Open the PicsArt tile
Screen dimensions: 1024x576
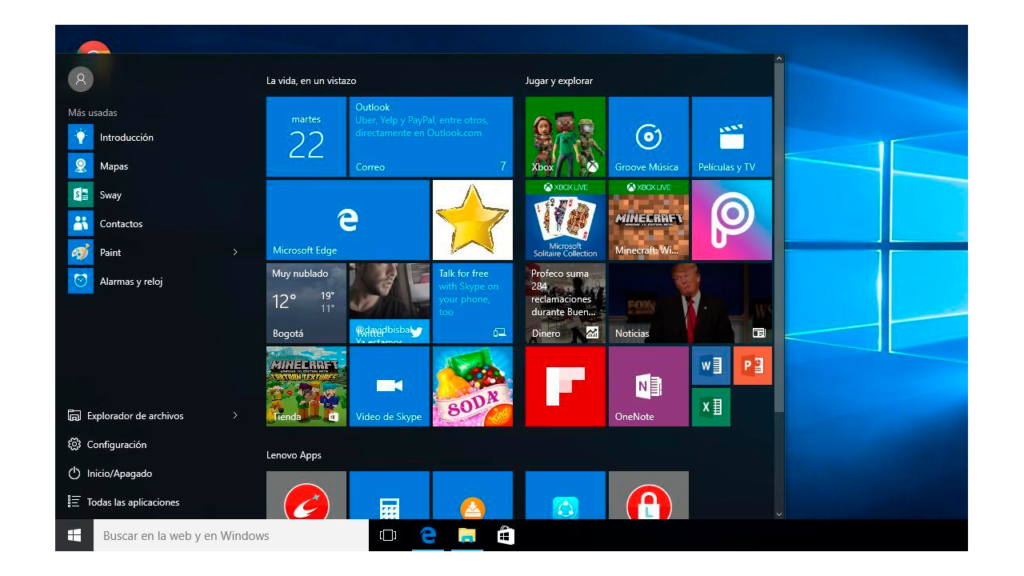(x=731, y=220)
